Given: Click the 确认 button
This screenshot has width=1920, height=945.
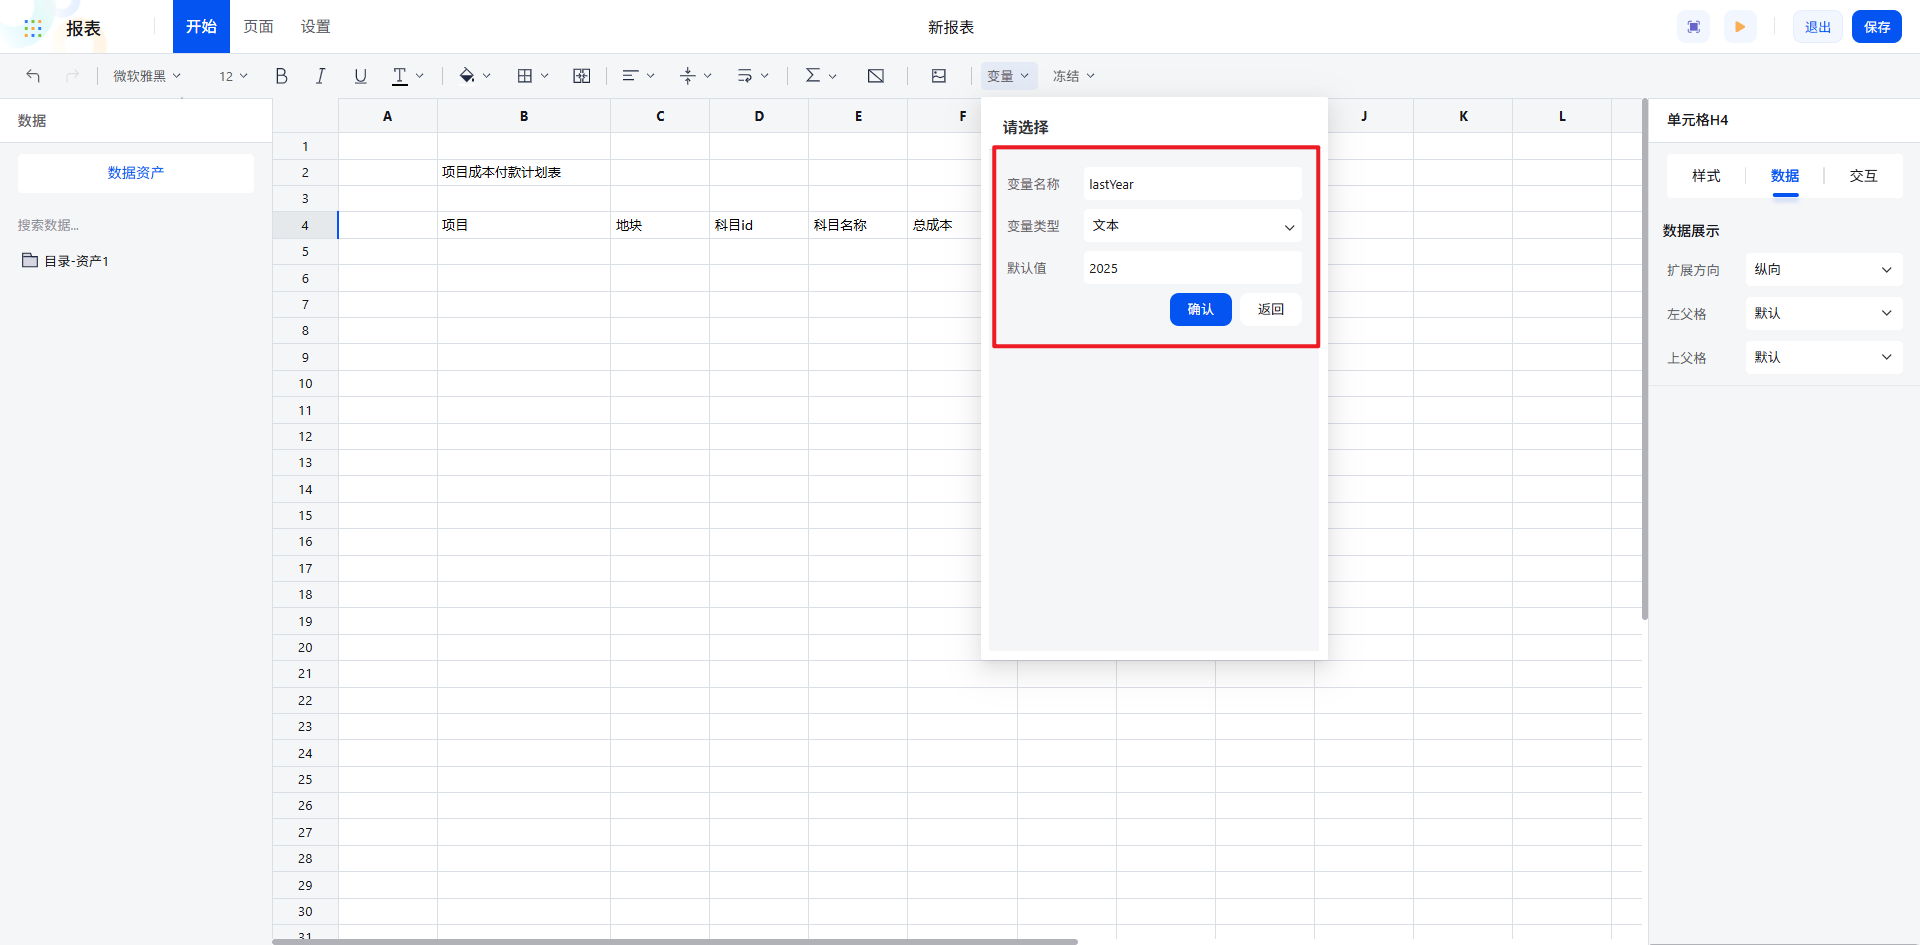Looking at the screenshot, I should click(x=1200, y=310).
